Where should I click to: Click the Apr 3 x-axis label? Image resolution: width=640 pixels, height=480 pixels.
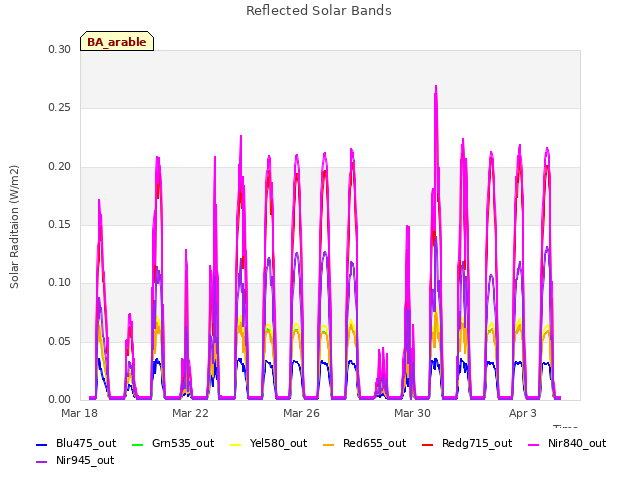[x=523, y=413]
